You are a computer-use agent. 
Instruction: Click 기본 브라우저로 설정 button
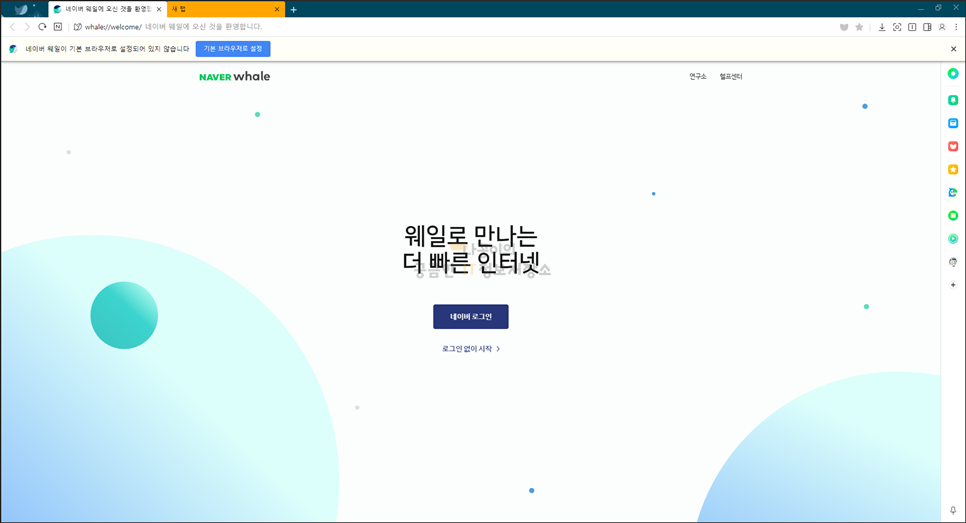coord(233,49)
